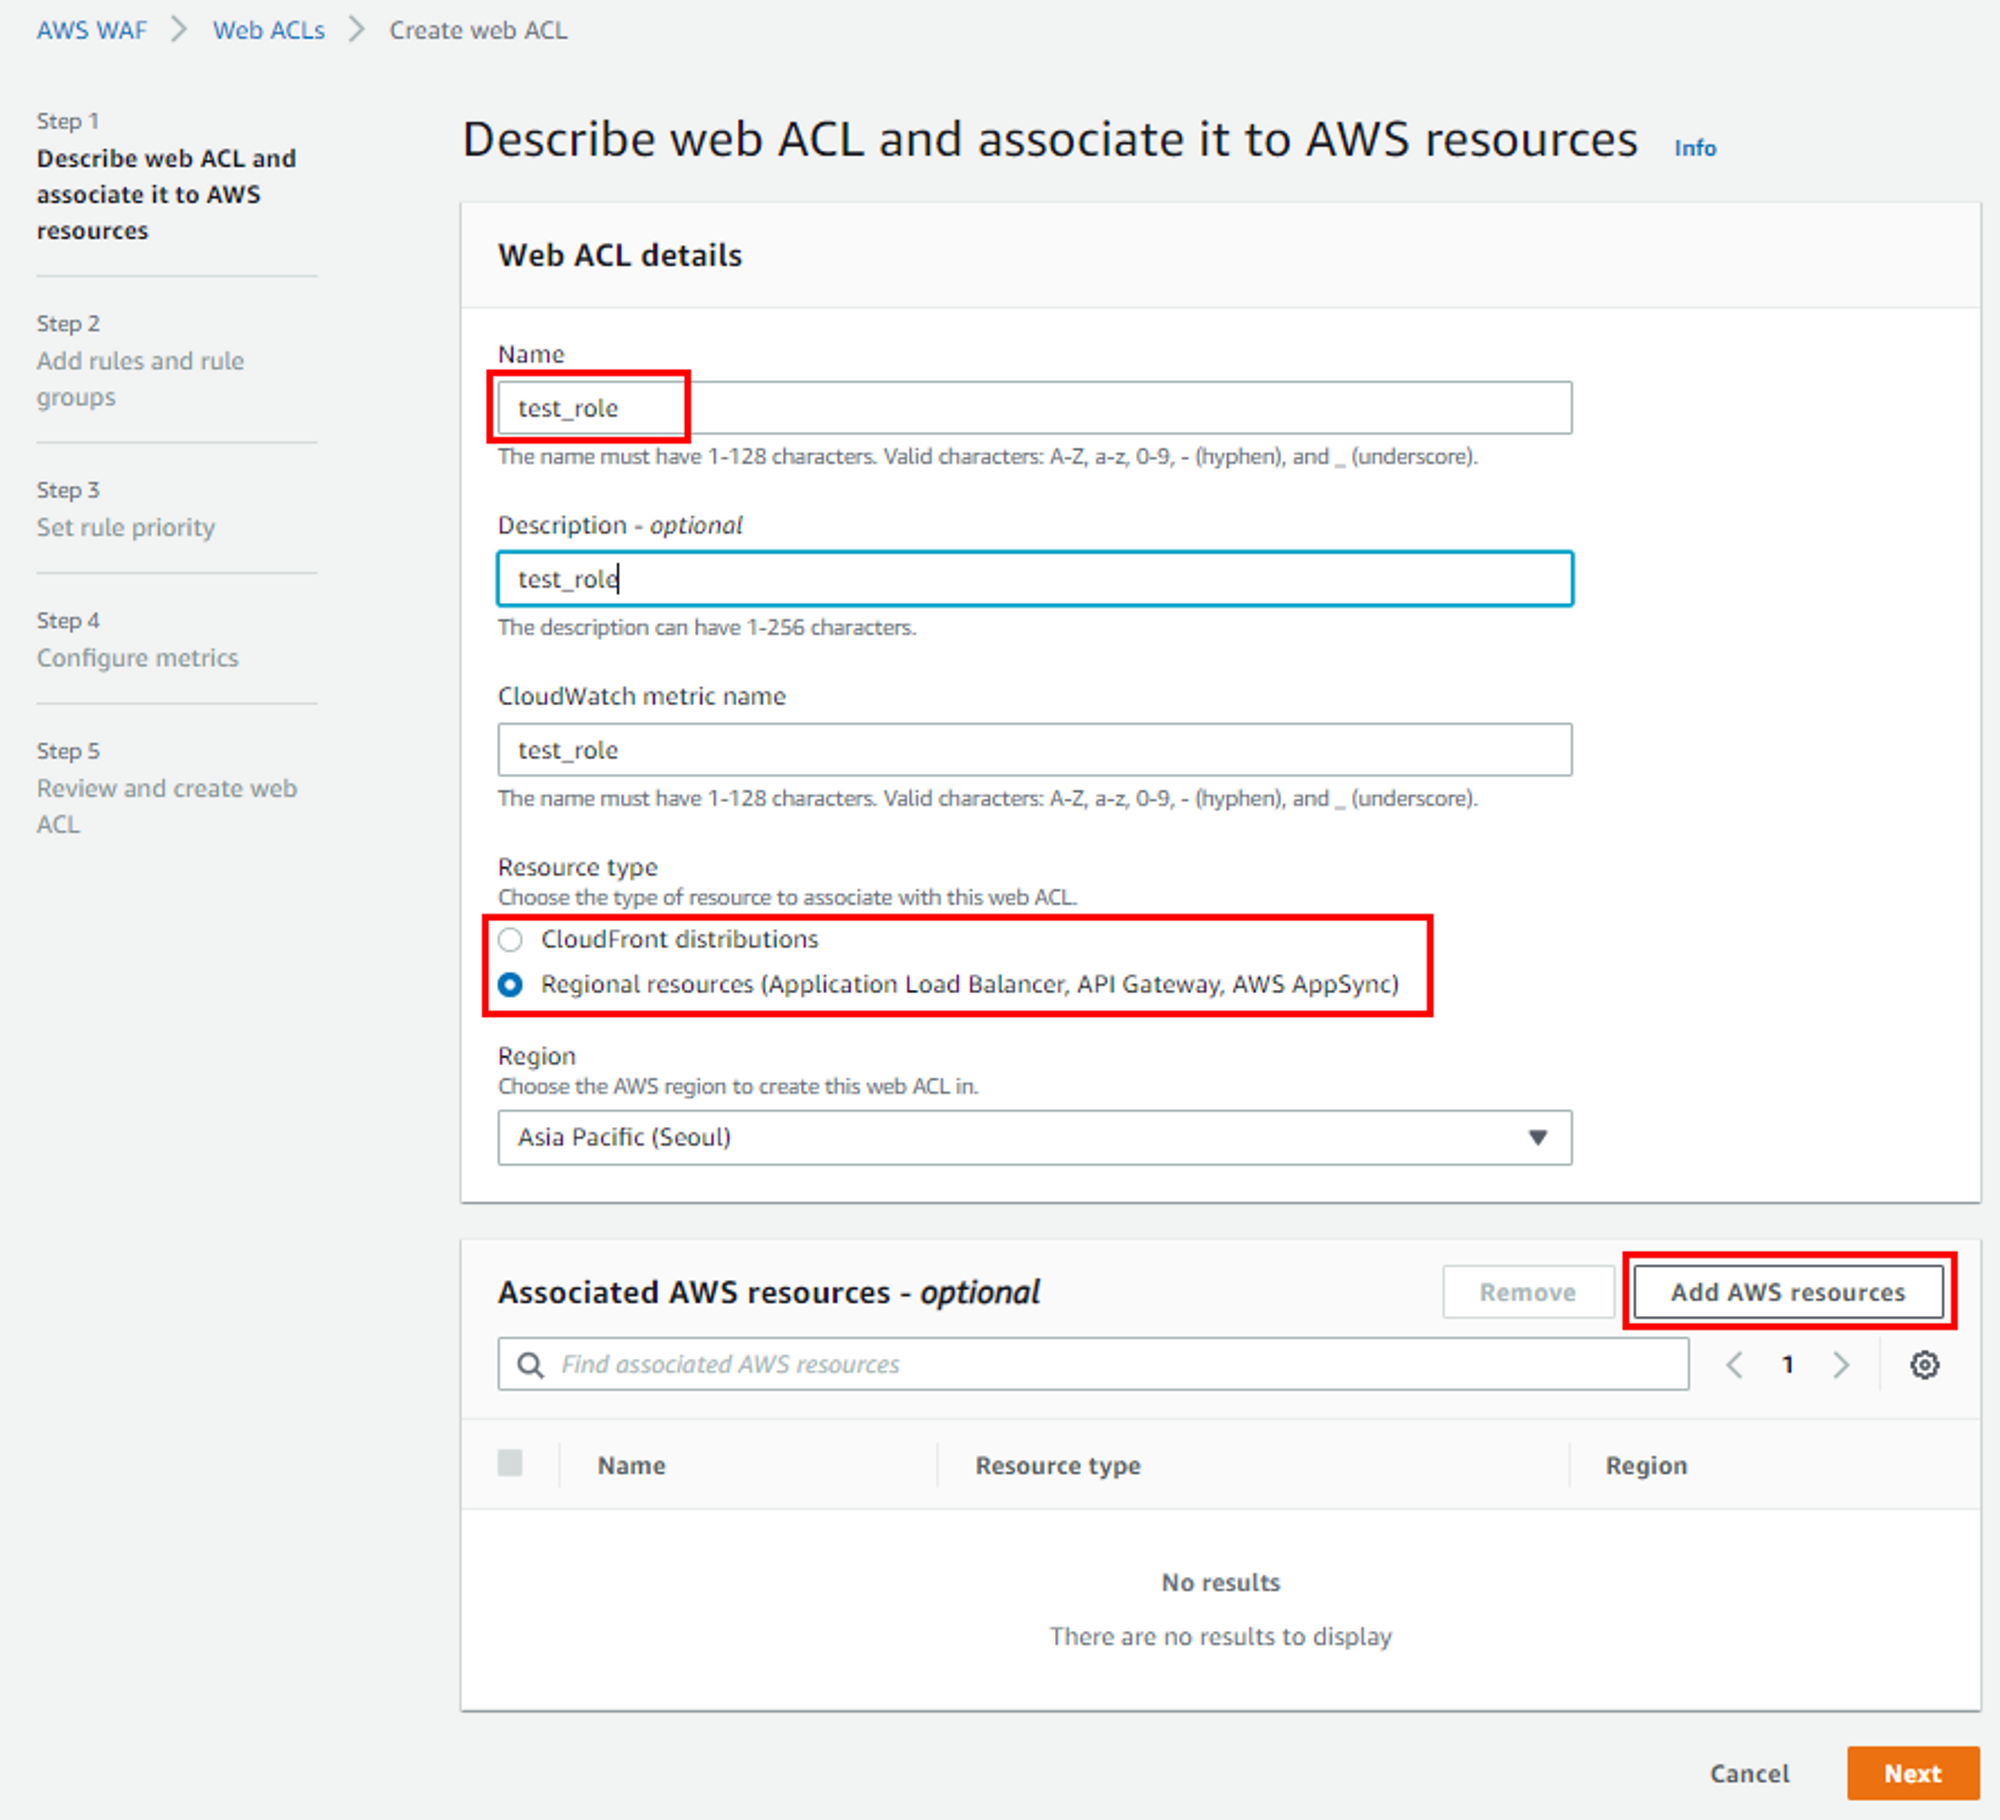Open table preferences gear icon

(x=1924, y=1365)
